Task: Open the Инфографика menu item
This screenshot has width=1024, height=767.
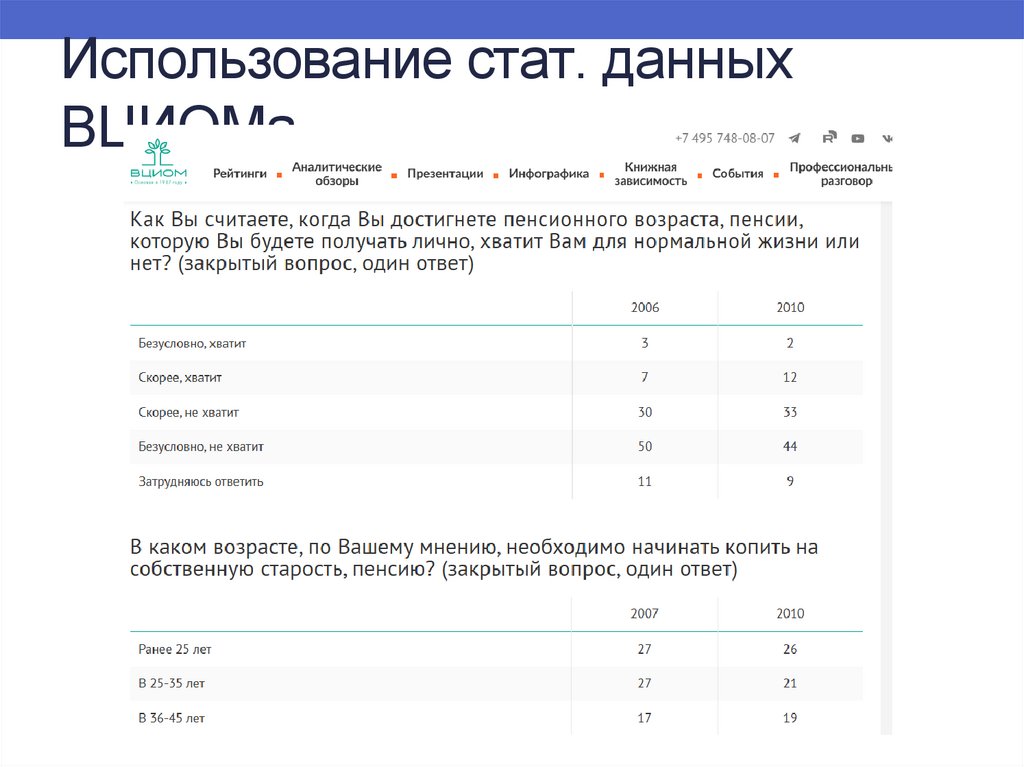Action: click(549, 174)
